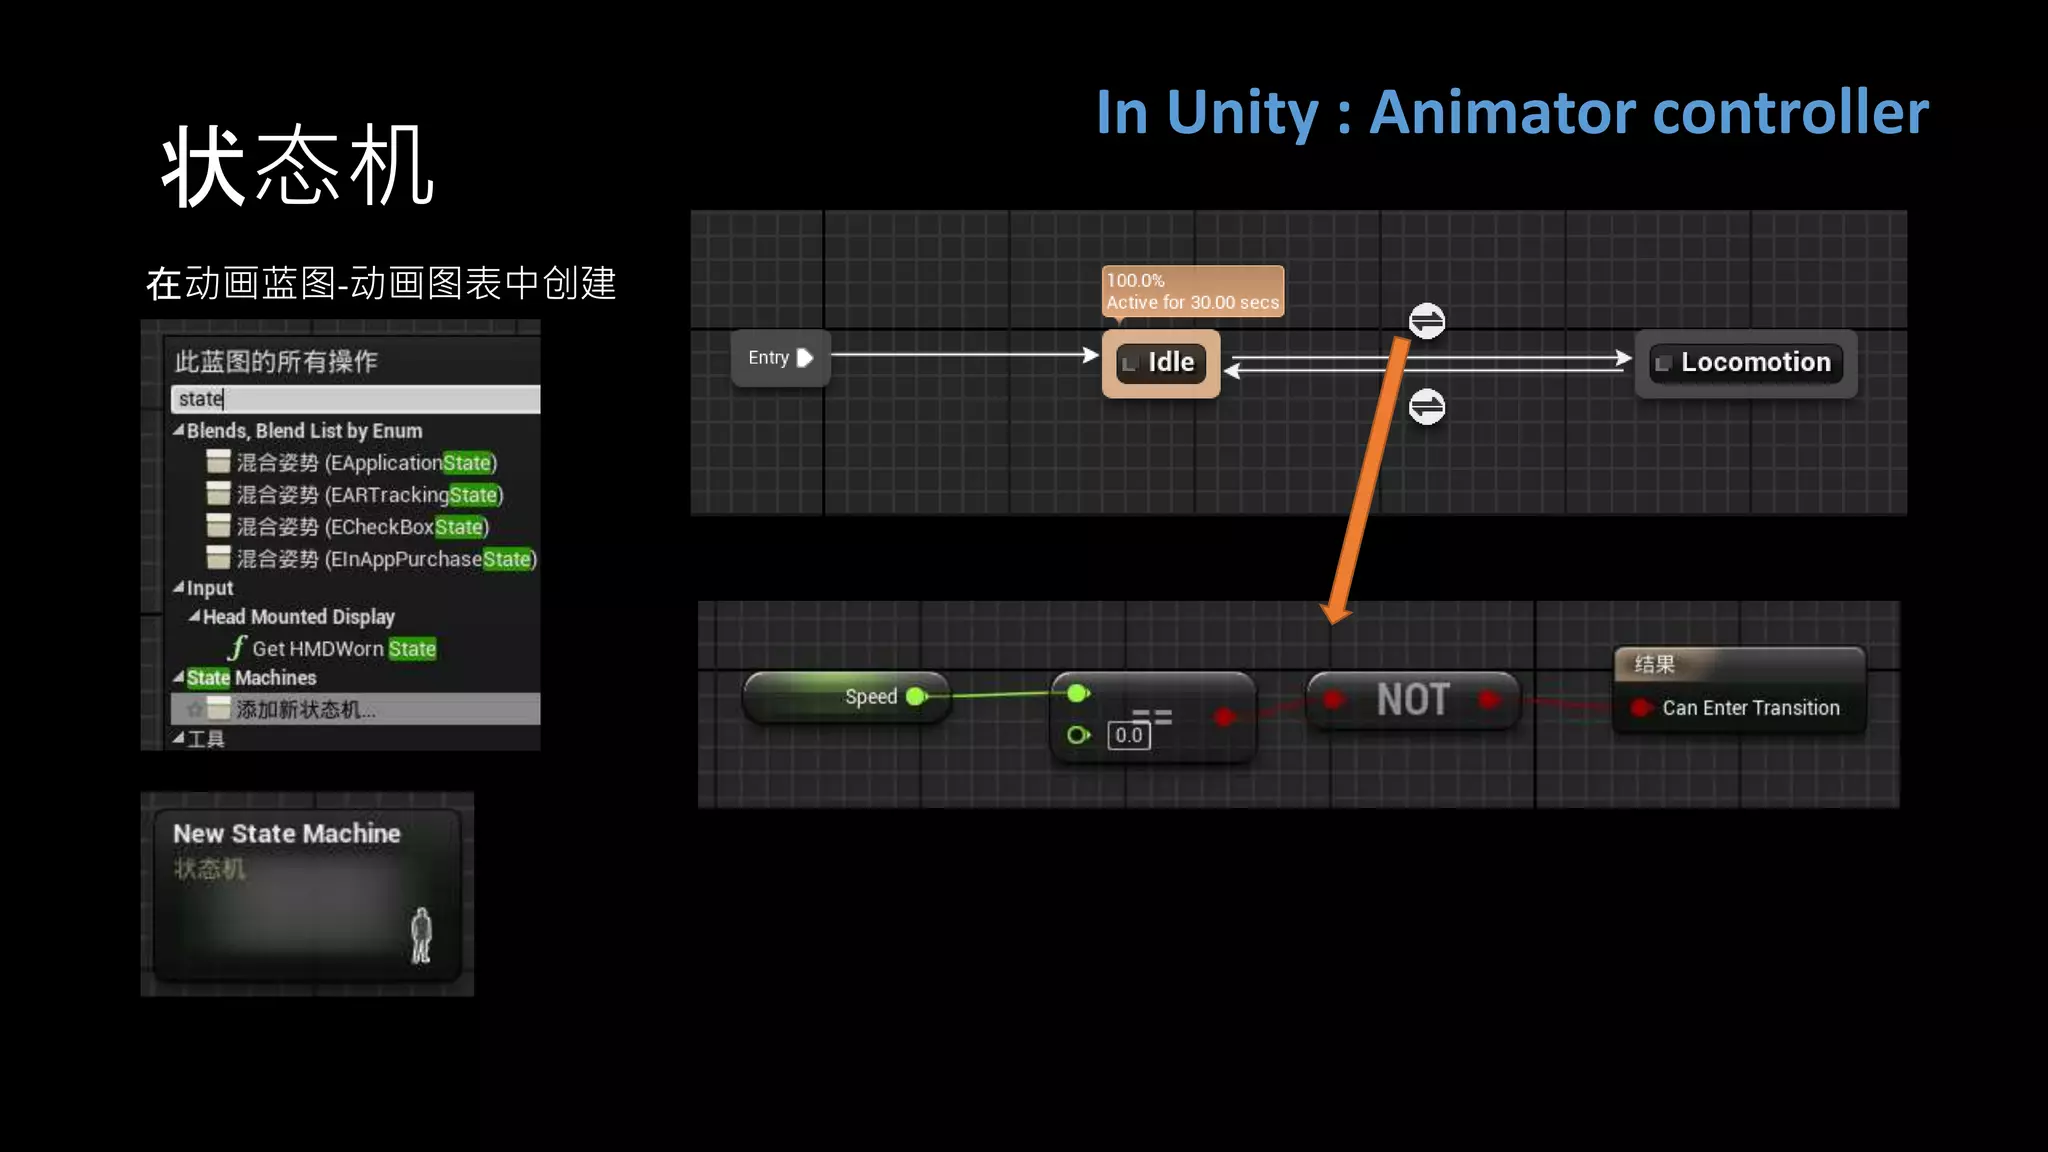Click the Idle 'Active for 30.00 secs' tooltip
Viewport: 2048px width, 1152px height.
click(1192, 291)
